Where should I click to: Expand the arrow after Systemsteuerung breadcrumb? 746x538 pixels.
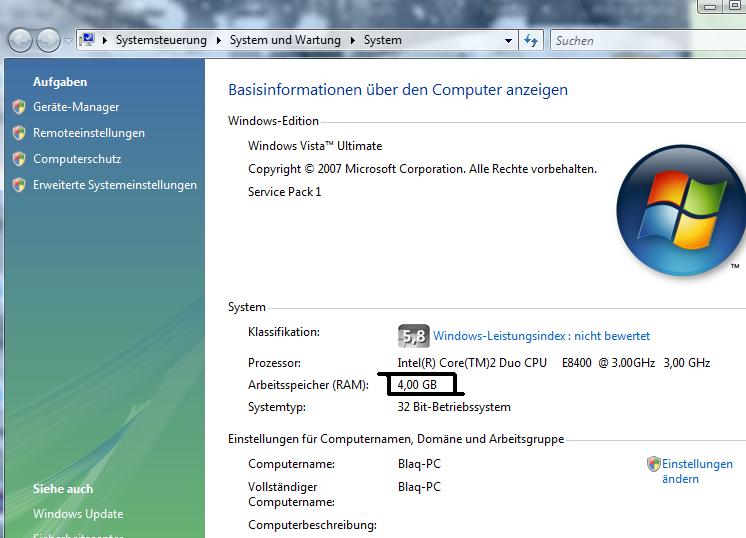(x=218, y=40)
